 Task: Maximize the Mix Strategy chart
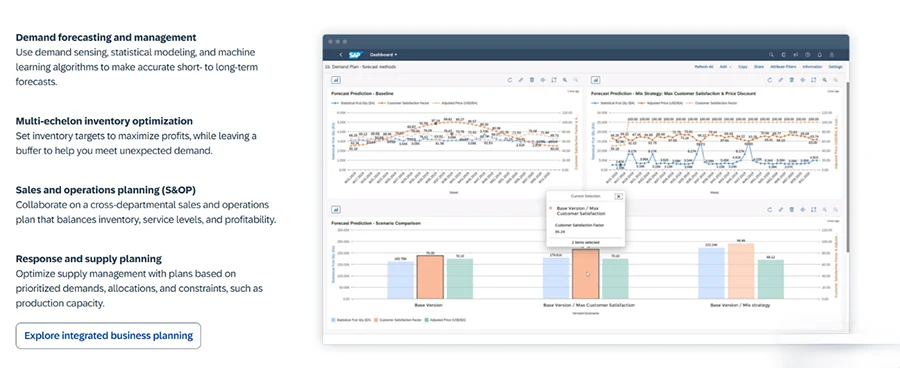[x=813, y=80]
